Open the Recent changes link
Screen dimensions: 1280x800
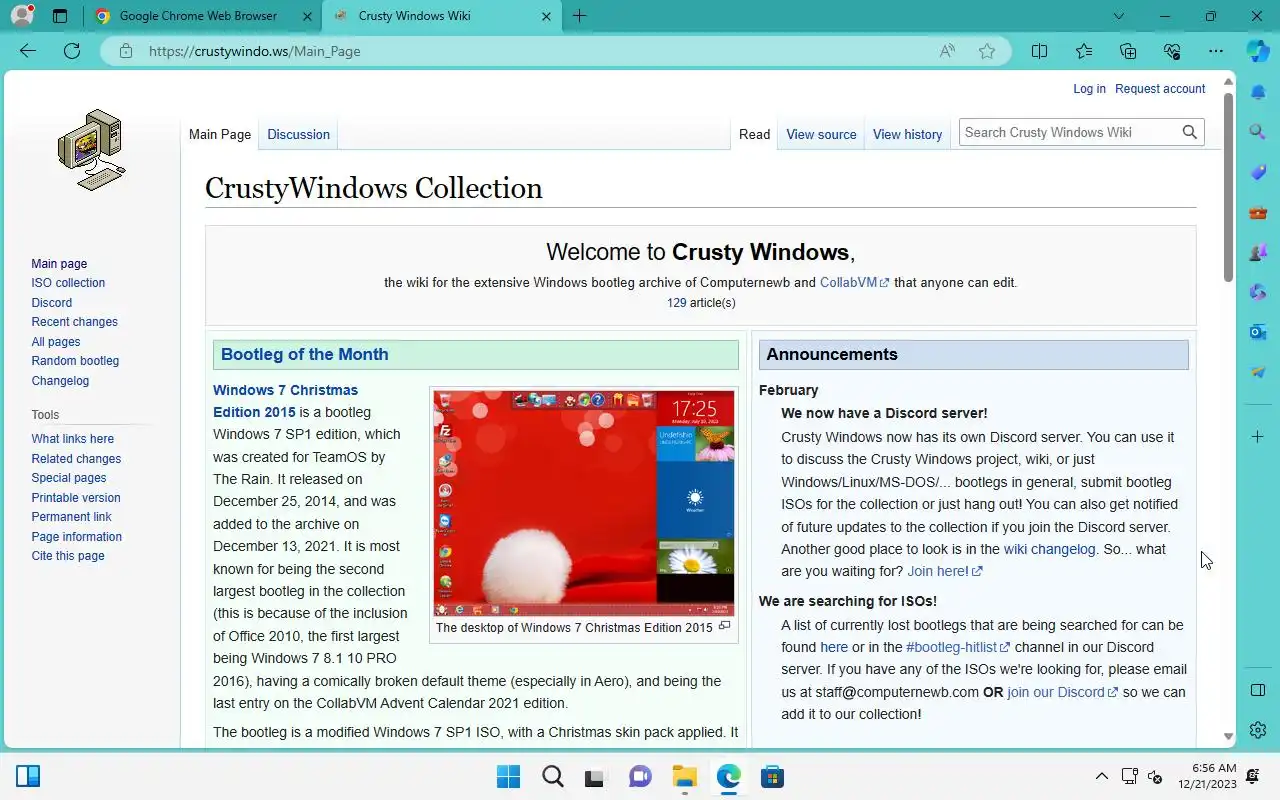pos(74,322)
